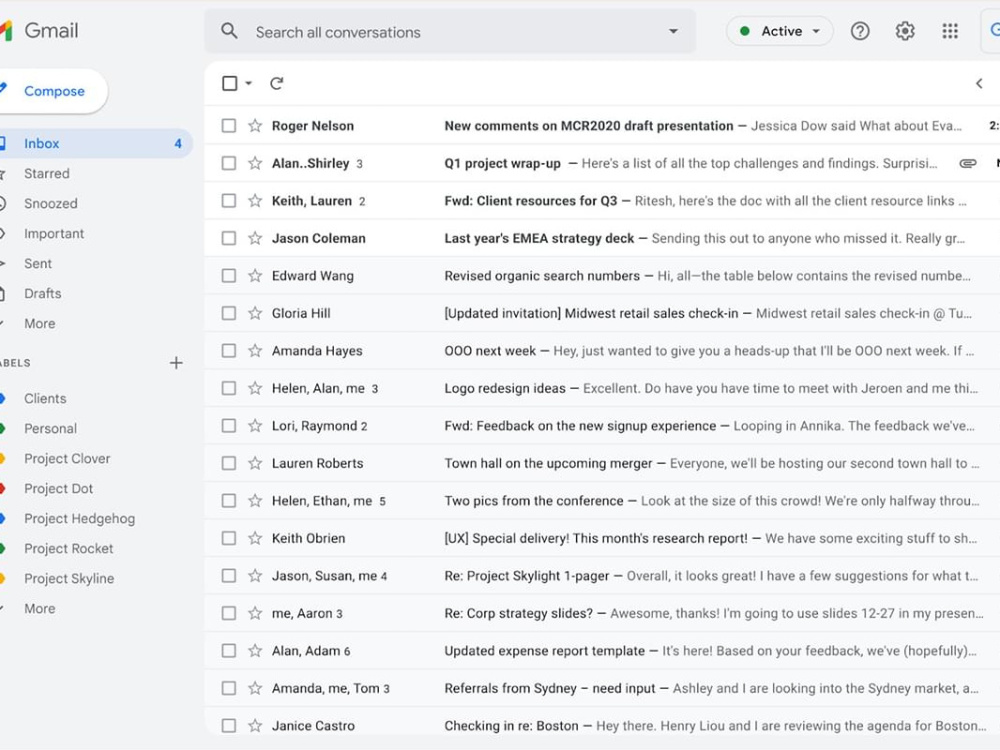Check the box for the Alan..Shirley email
Screen dimensions: 1000x750
tap(228, 163)
